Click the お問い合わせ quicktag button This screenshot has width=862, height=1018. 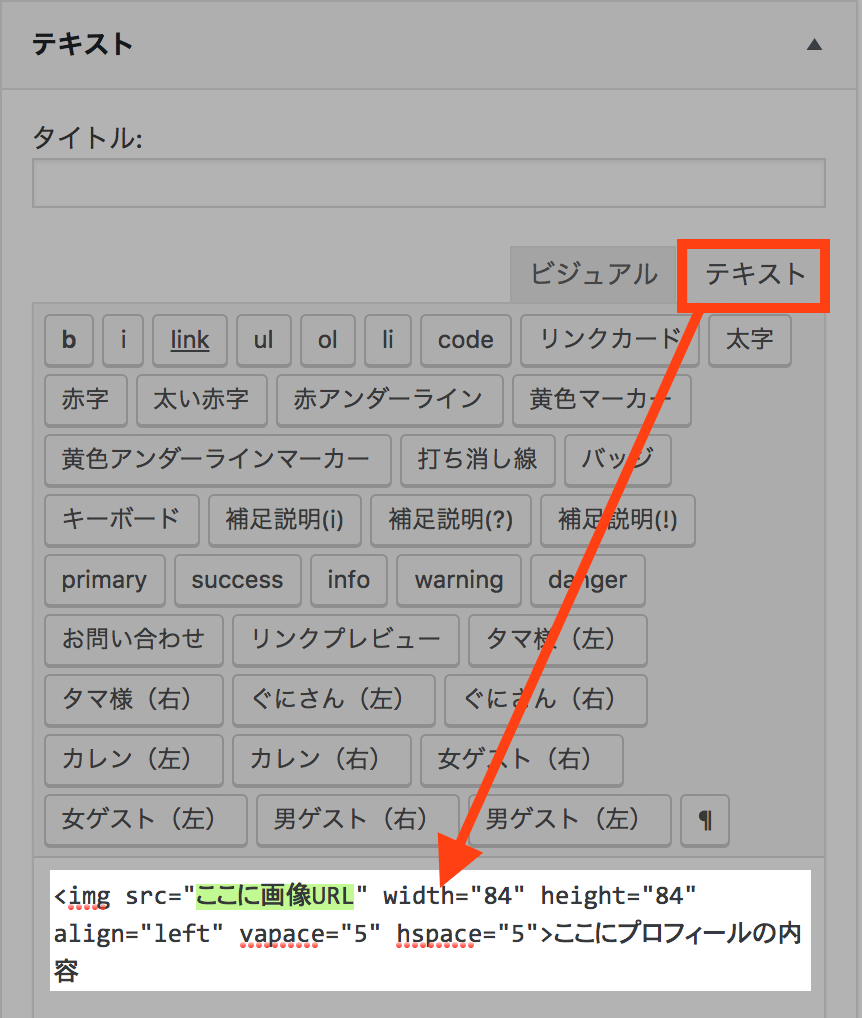point(134,639)
